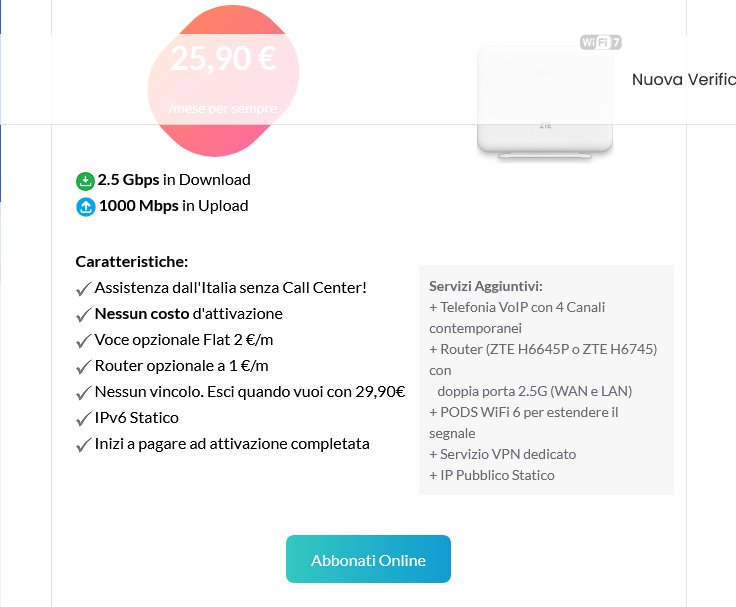Click the Servizio VPN dedicato line
The image size is (736, 607).
[502, 454]
